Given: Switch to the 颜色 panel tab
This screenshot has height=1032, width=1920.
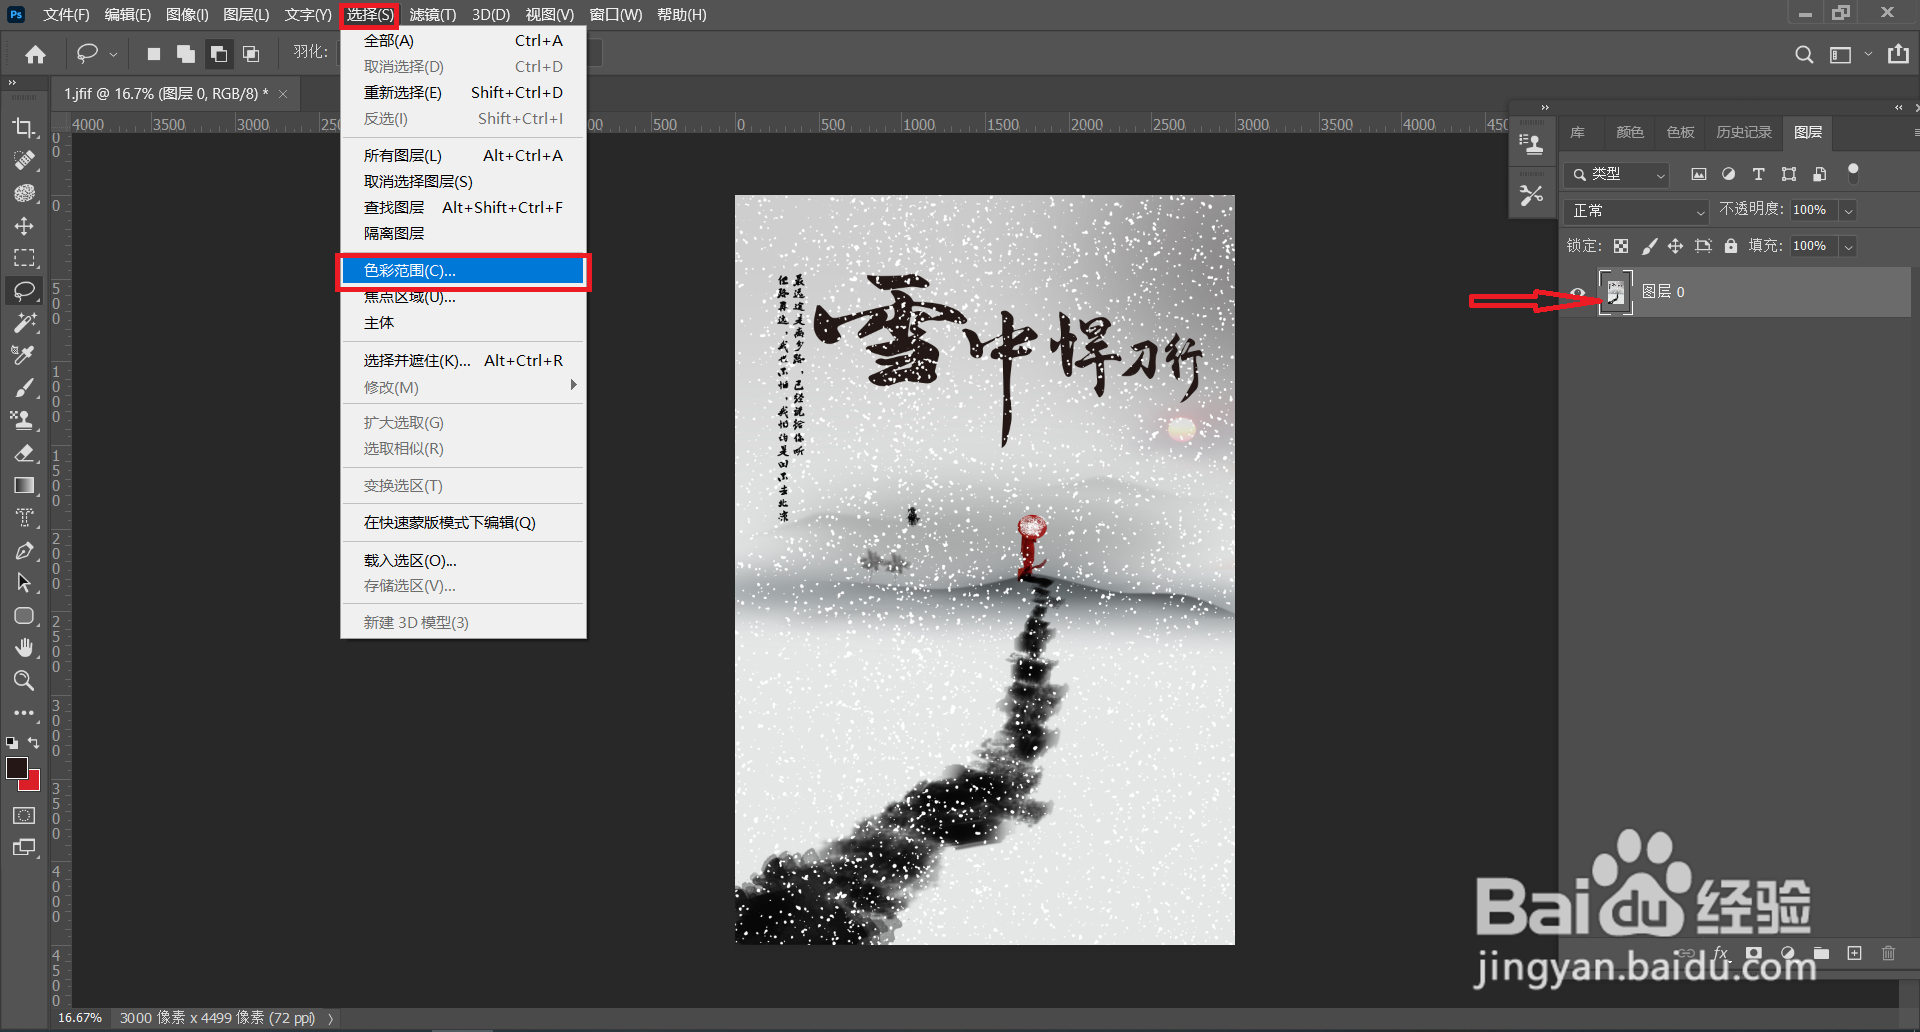Looking at the screenshot, I should coord(1630,132).
